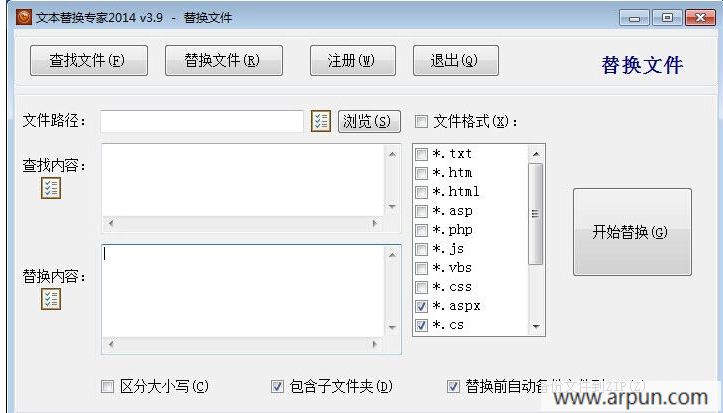Click right arrow of 查找内容 horizontal scrollbar
The height and width of the screenshot is (413, 723).
(375, 224)
